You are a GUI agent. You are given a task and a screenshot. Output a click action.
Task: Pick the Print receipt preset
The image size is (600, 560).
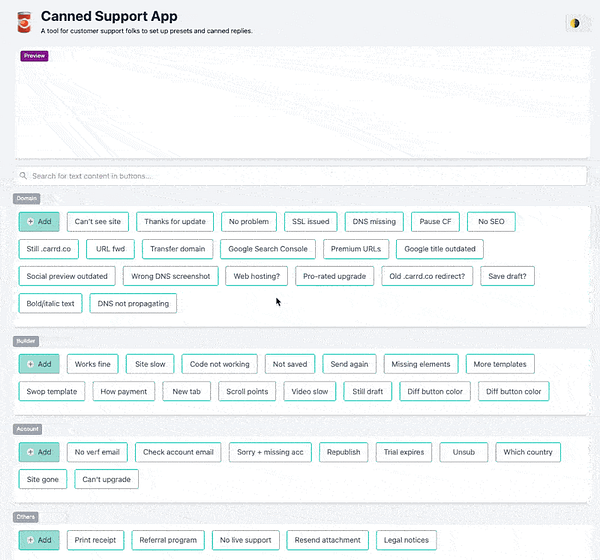pyautogui.click(x=95, y=540)
